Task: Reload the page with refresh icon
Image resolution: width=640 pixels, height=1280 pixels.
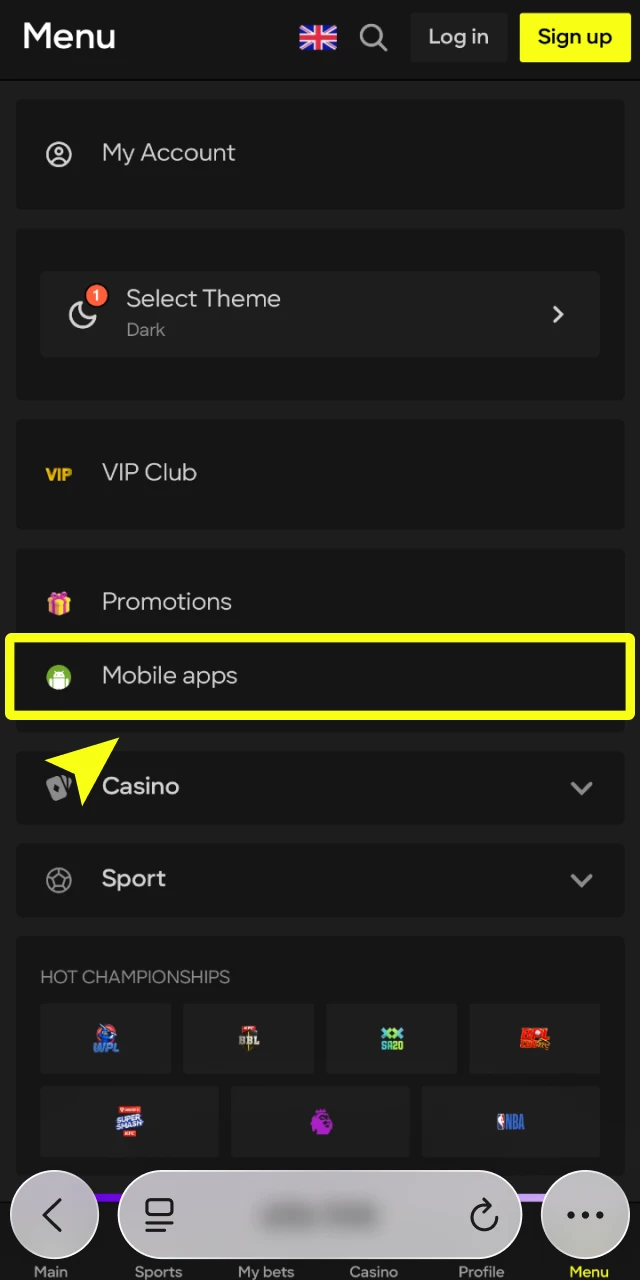Action: tap(484, 1215)
